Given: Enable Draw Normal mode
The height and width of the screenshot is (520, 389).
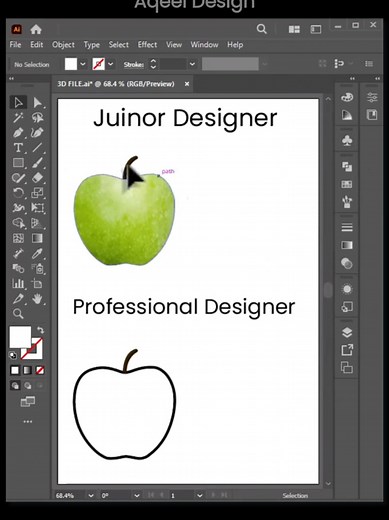Looking at the screenshot, I should (x=15, y=386).
